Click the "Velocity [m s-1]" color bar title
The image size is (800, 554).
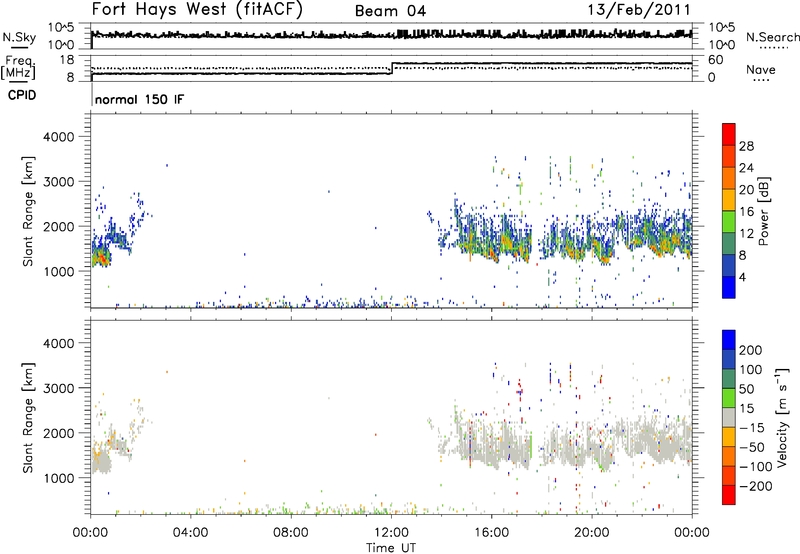click(782, 418)
